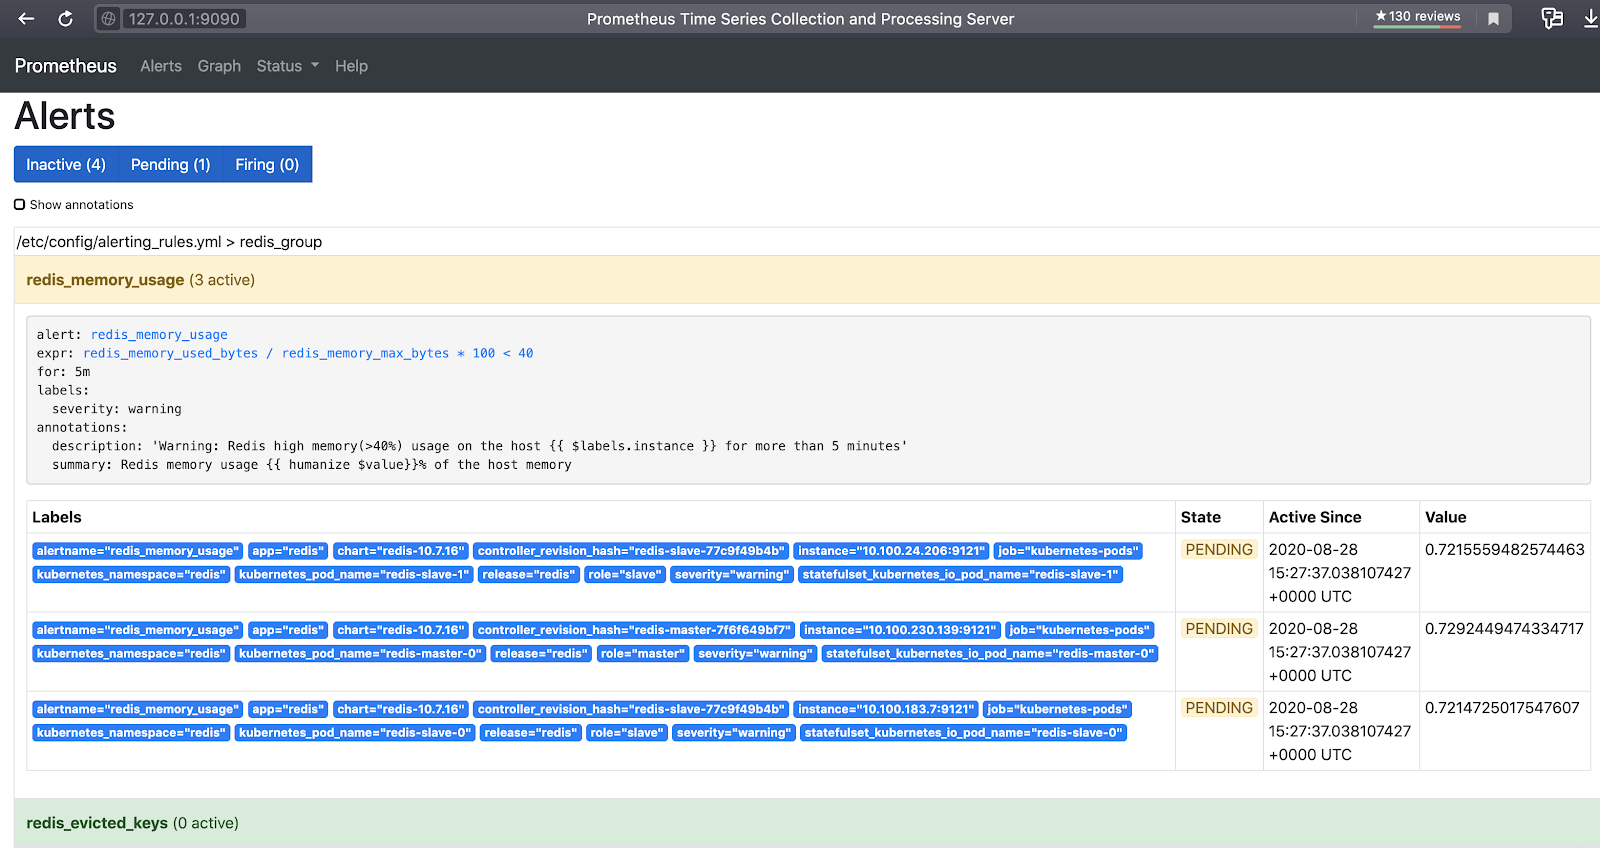The height and width of the screenshot is (848, 1600).
Task: Click the kubernetes_pod_name="redis-master-0" label
Action: tap(360, 654)
